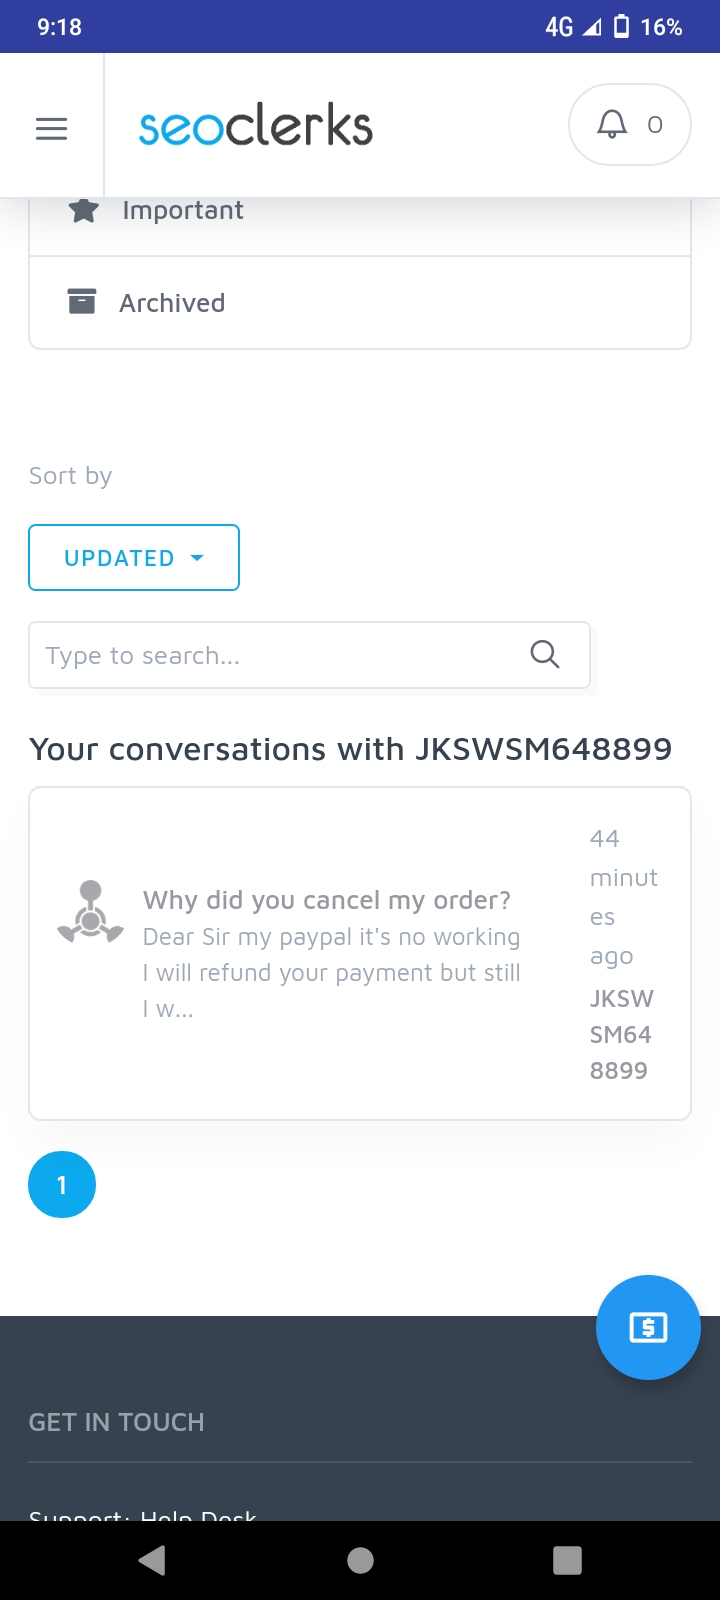
Task: Open the floating blue dollar button
Action: [x=648, y=1327]
